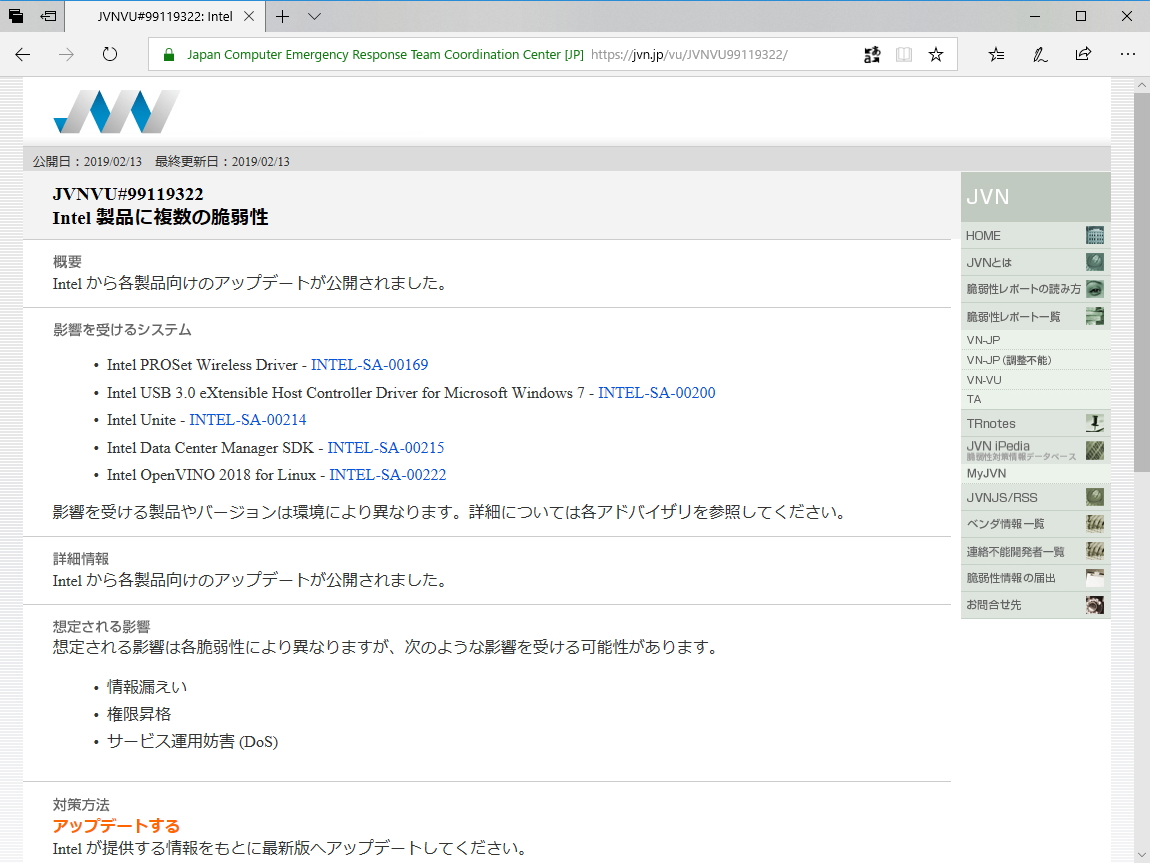Toggle Reading view with the book icon
This screenshot has height=863, width=1150.
coord(903,54)
